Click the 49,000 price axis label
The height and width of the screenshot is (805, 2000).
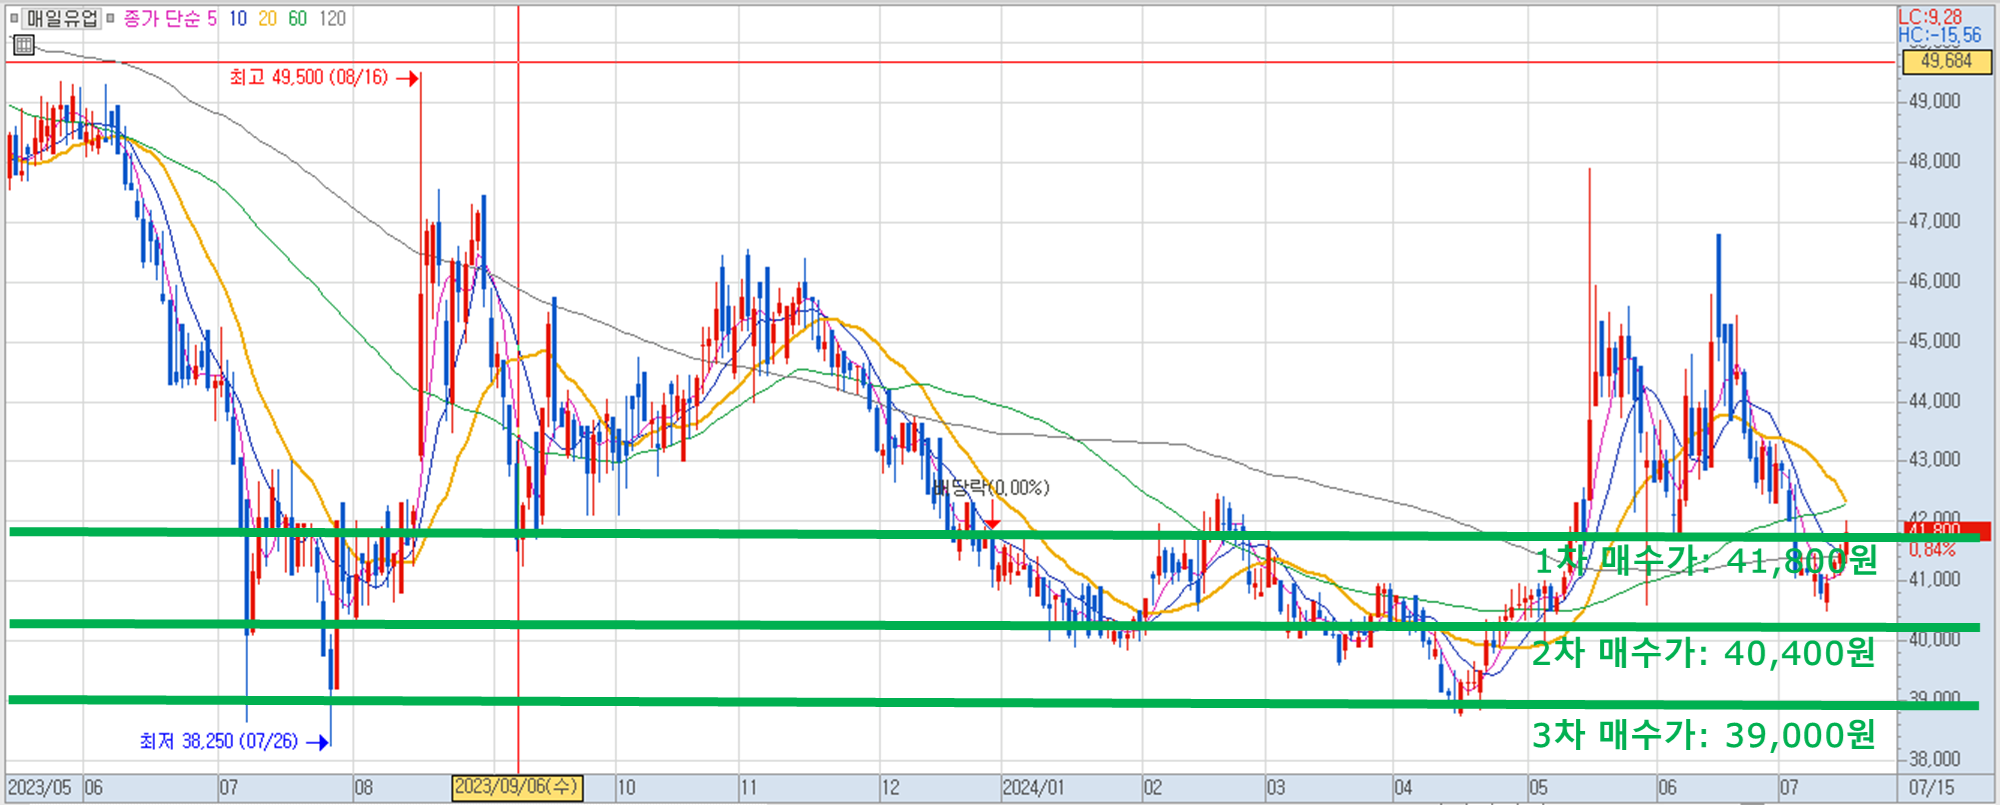coord(1934,101)
